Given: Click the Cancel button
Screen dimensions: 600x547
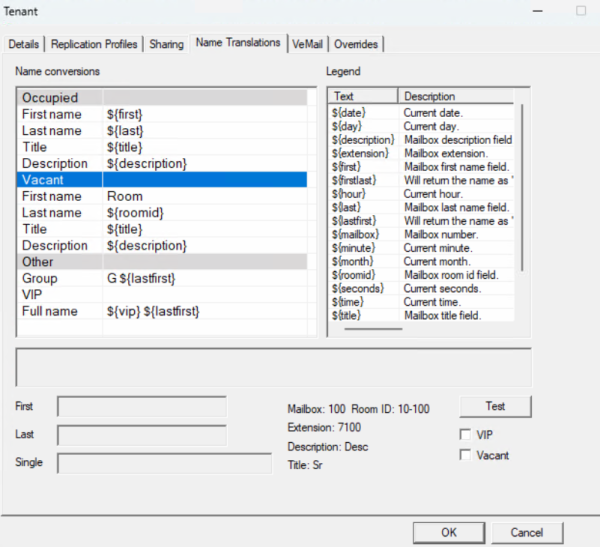Looking at the screenshot, I should point(527,532).
